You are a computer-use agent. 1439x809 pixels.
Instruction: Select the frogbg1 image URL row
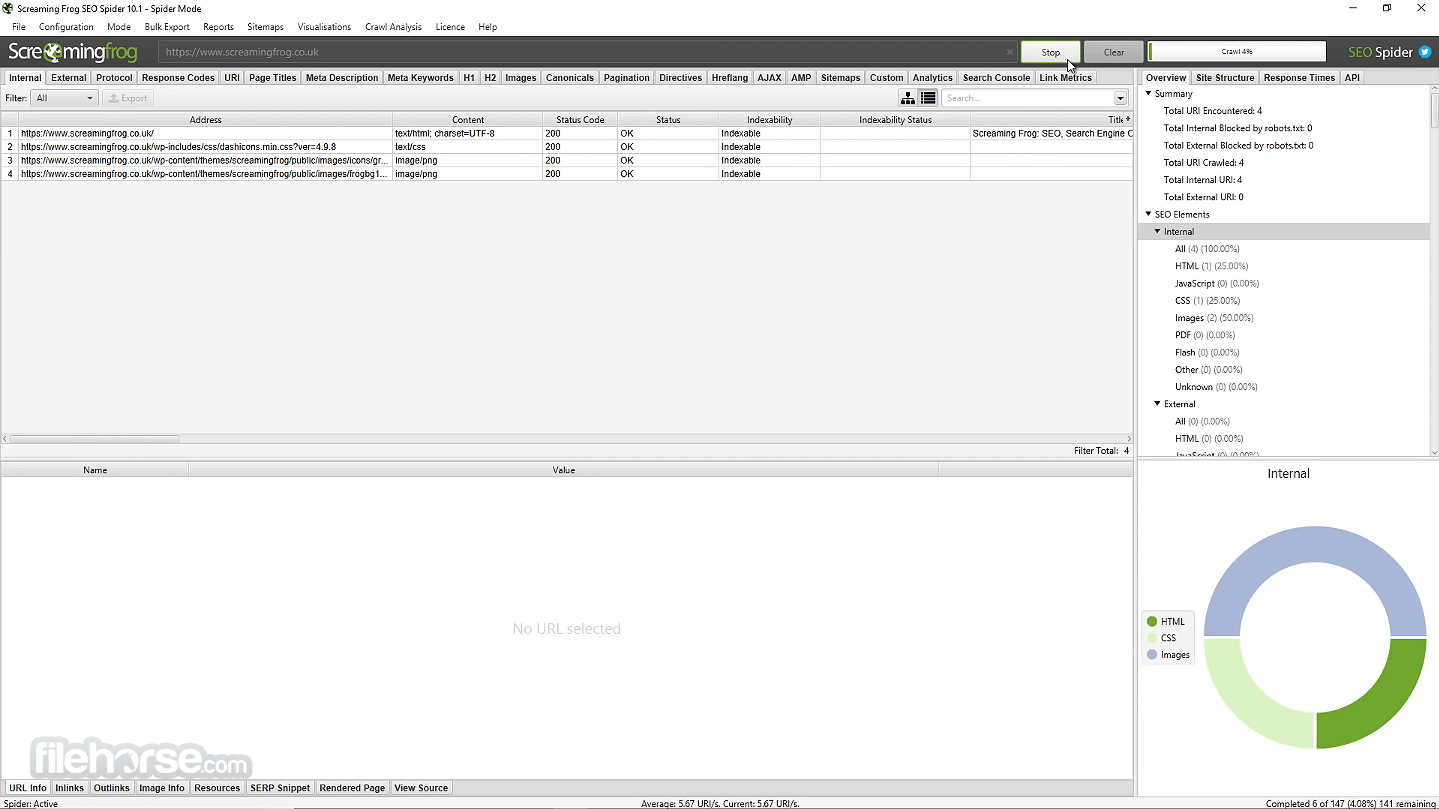click(x=566, y=174)
